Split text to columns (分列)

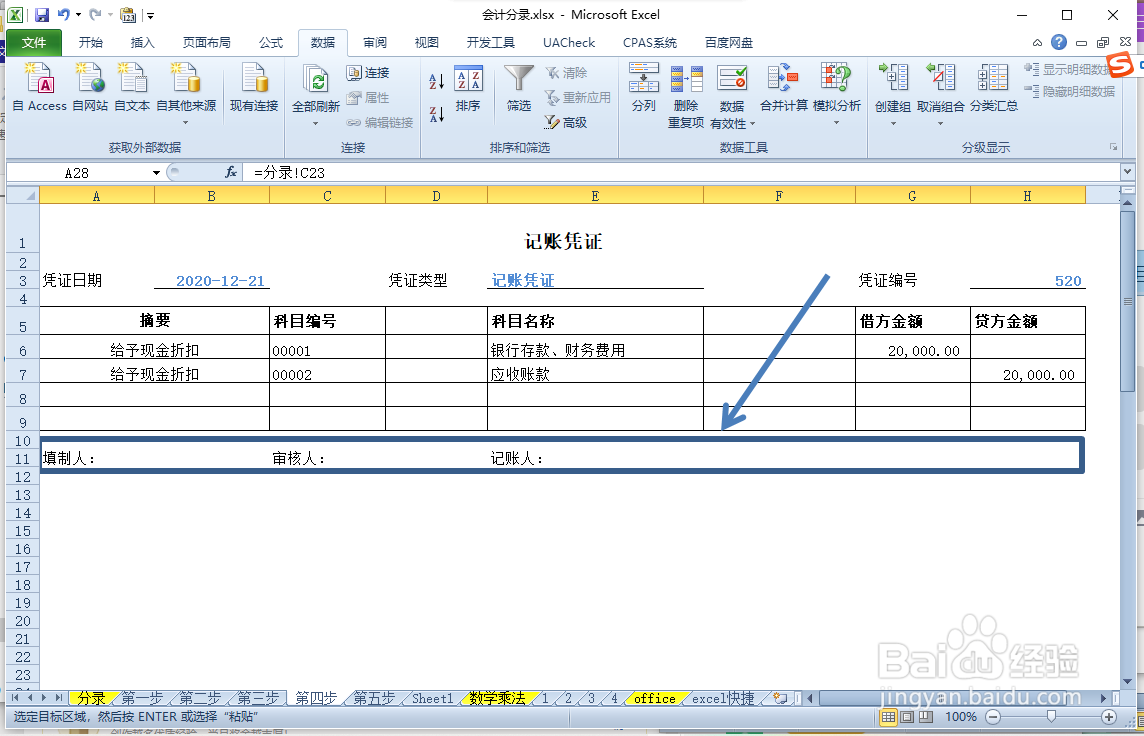tap(644, 88)
